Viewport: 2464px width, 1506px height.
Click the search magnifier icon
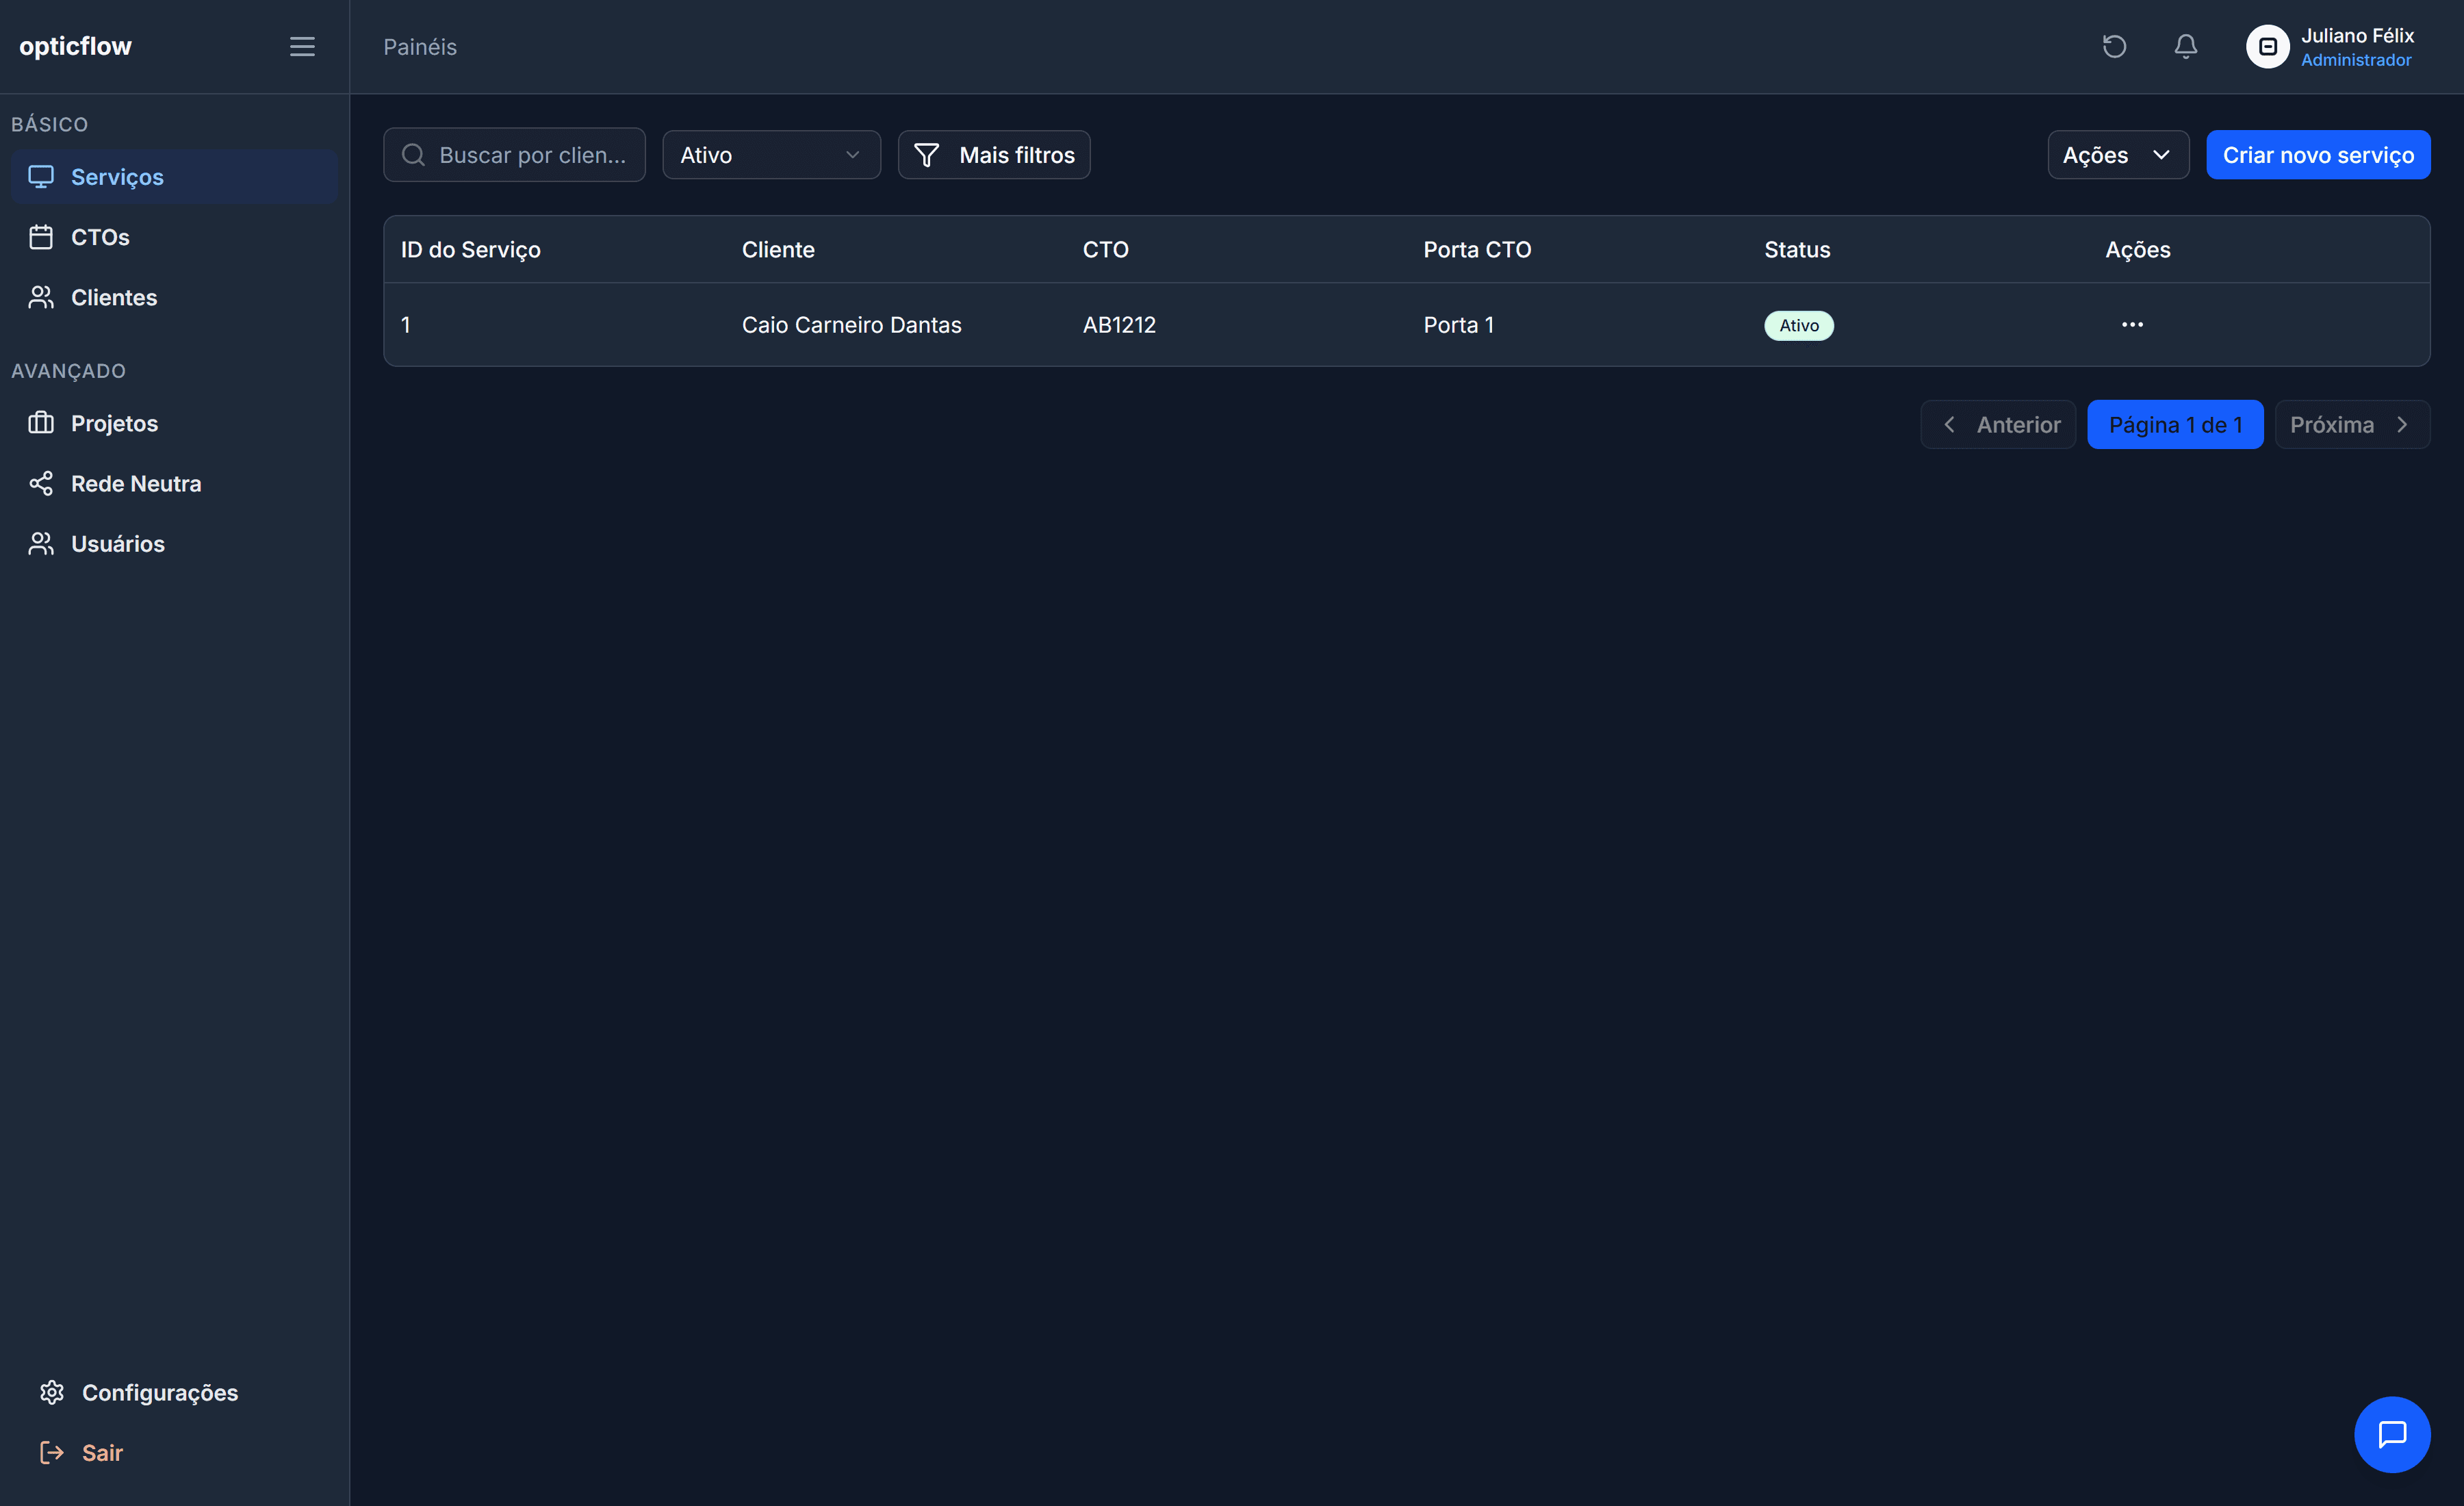tap(413, 155)
